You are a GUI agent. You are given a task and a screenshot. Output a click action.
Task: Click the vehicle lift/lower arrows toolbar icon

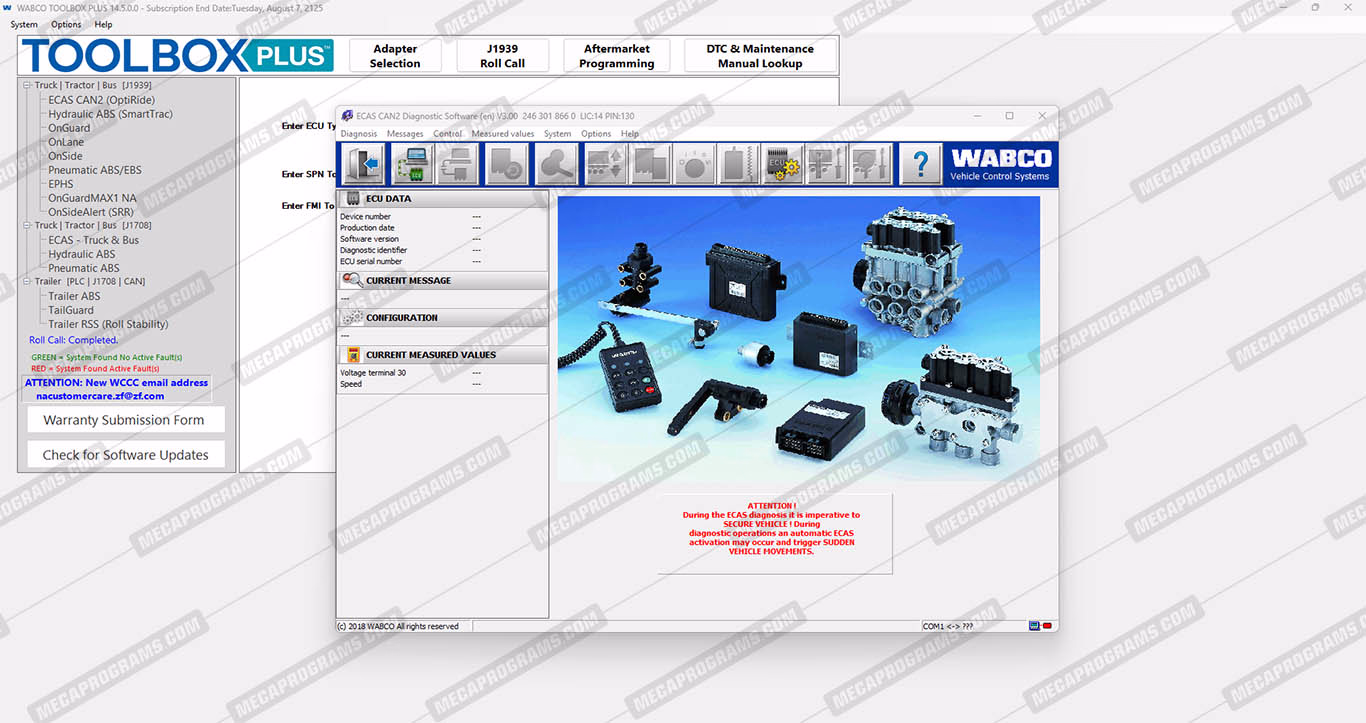pyautogui.click(x=605, y=164)
